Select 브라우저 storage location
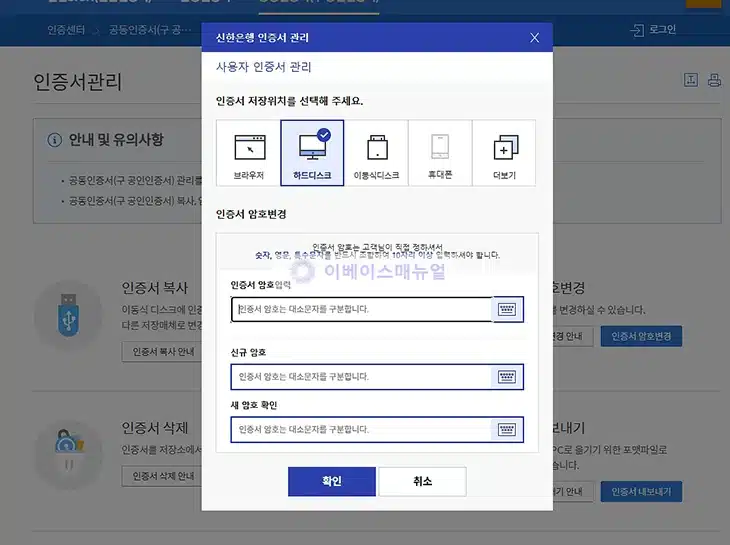The image size is (730, 545). click(x=249, y=153)
